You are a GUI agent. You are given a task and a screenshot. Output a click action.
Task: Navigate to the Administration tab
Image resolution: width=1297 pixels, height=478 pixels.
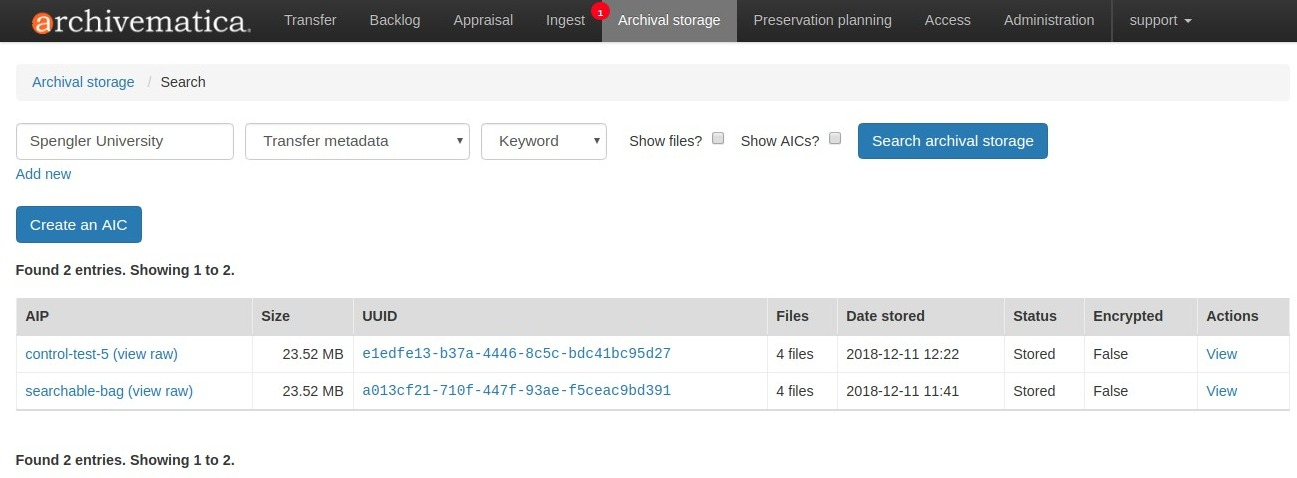point(1049,20)
